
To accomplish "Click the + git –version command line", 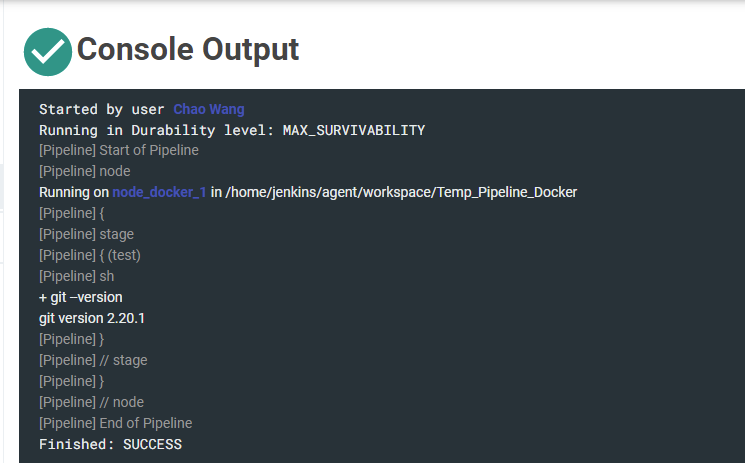I will pos(81,297).
